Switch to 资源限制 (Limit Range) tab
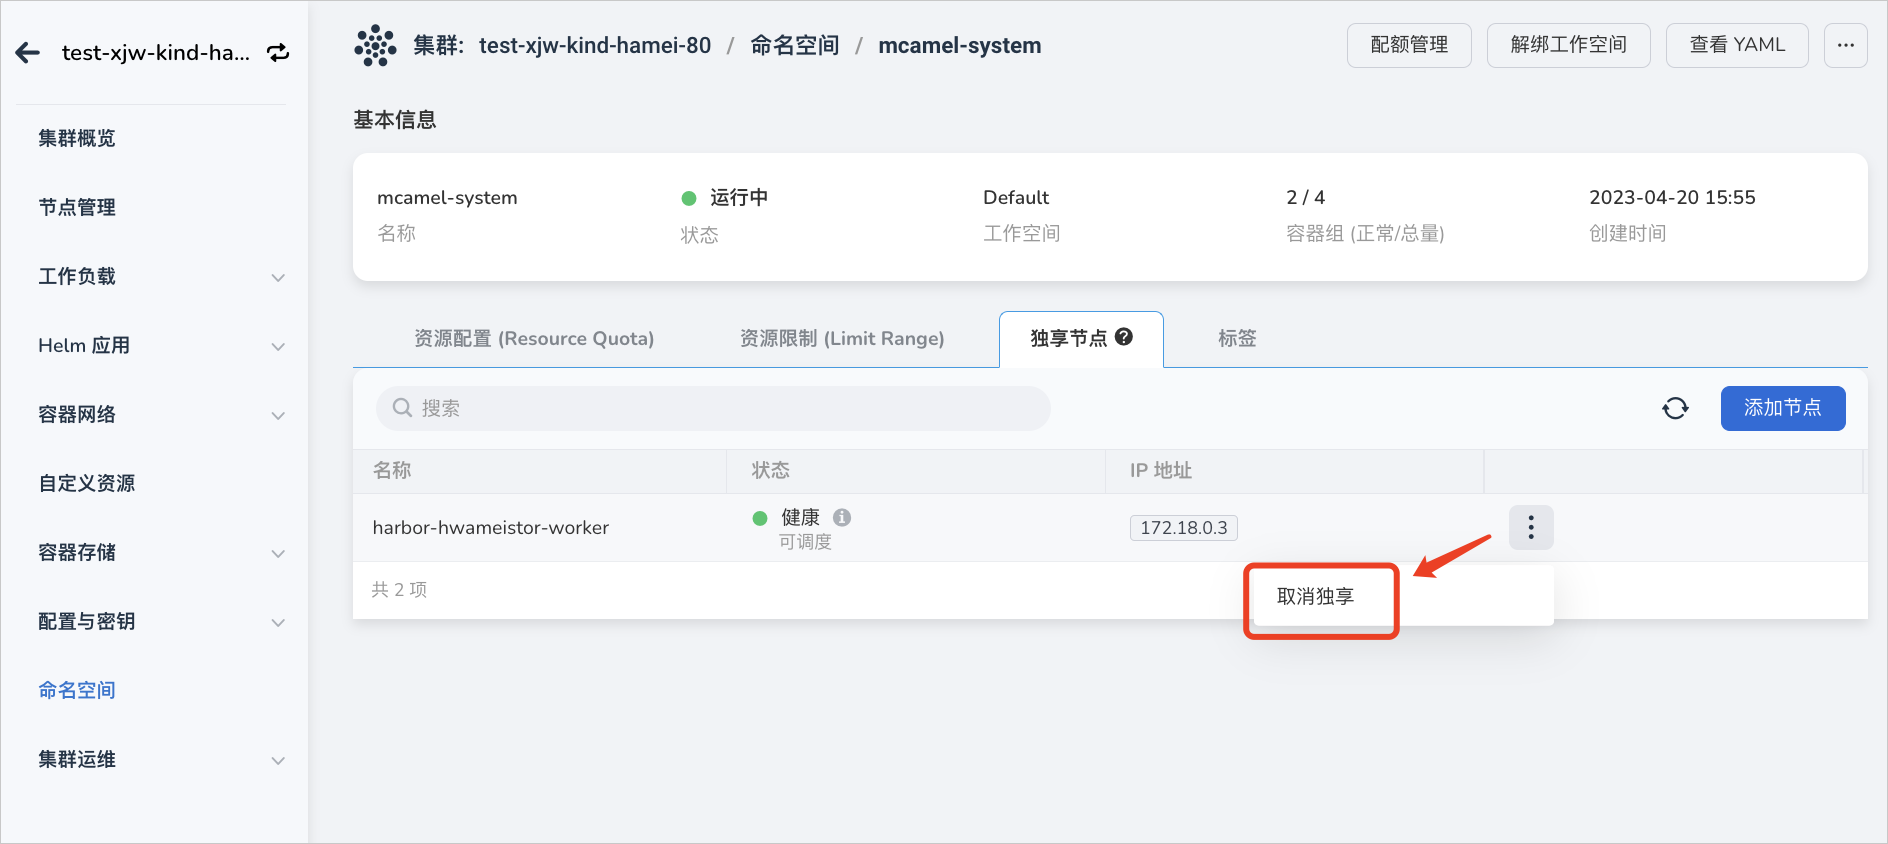The height and width of the screenshot is (844, 1888). click(842, 338)
